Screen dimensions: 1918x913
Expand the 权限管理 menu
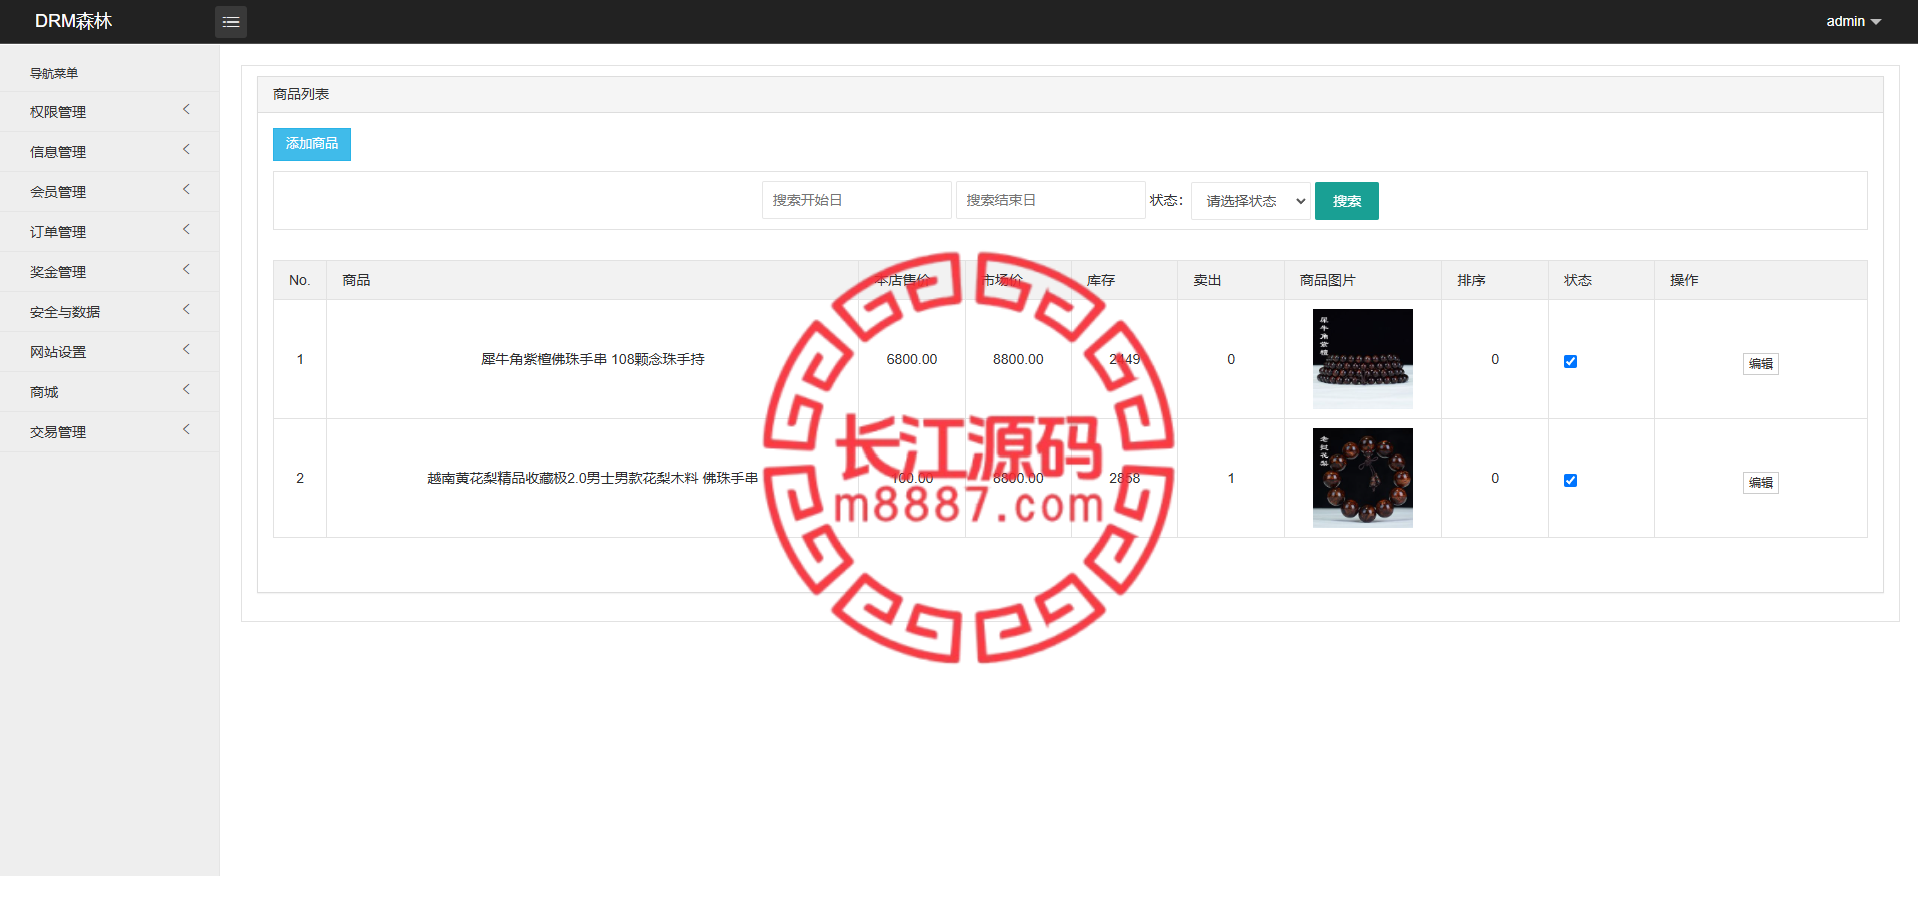(110, 112)
